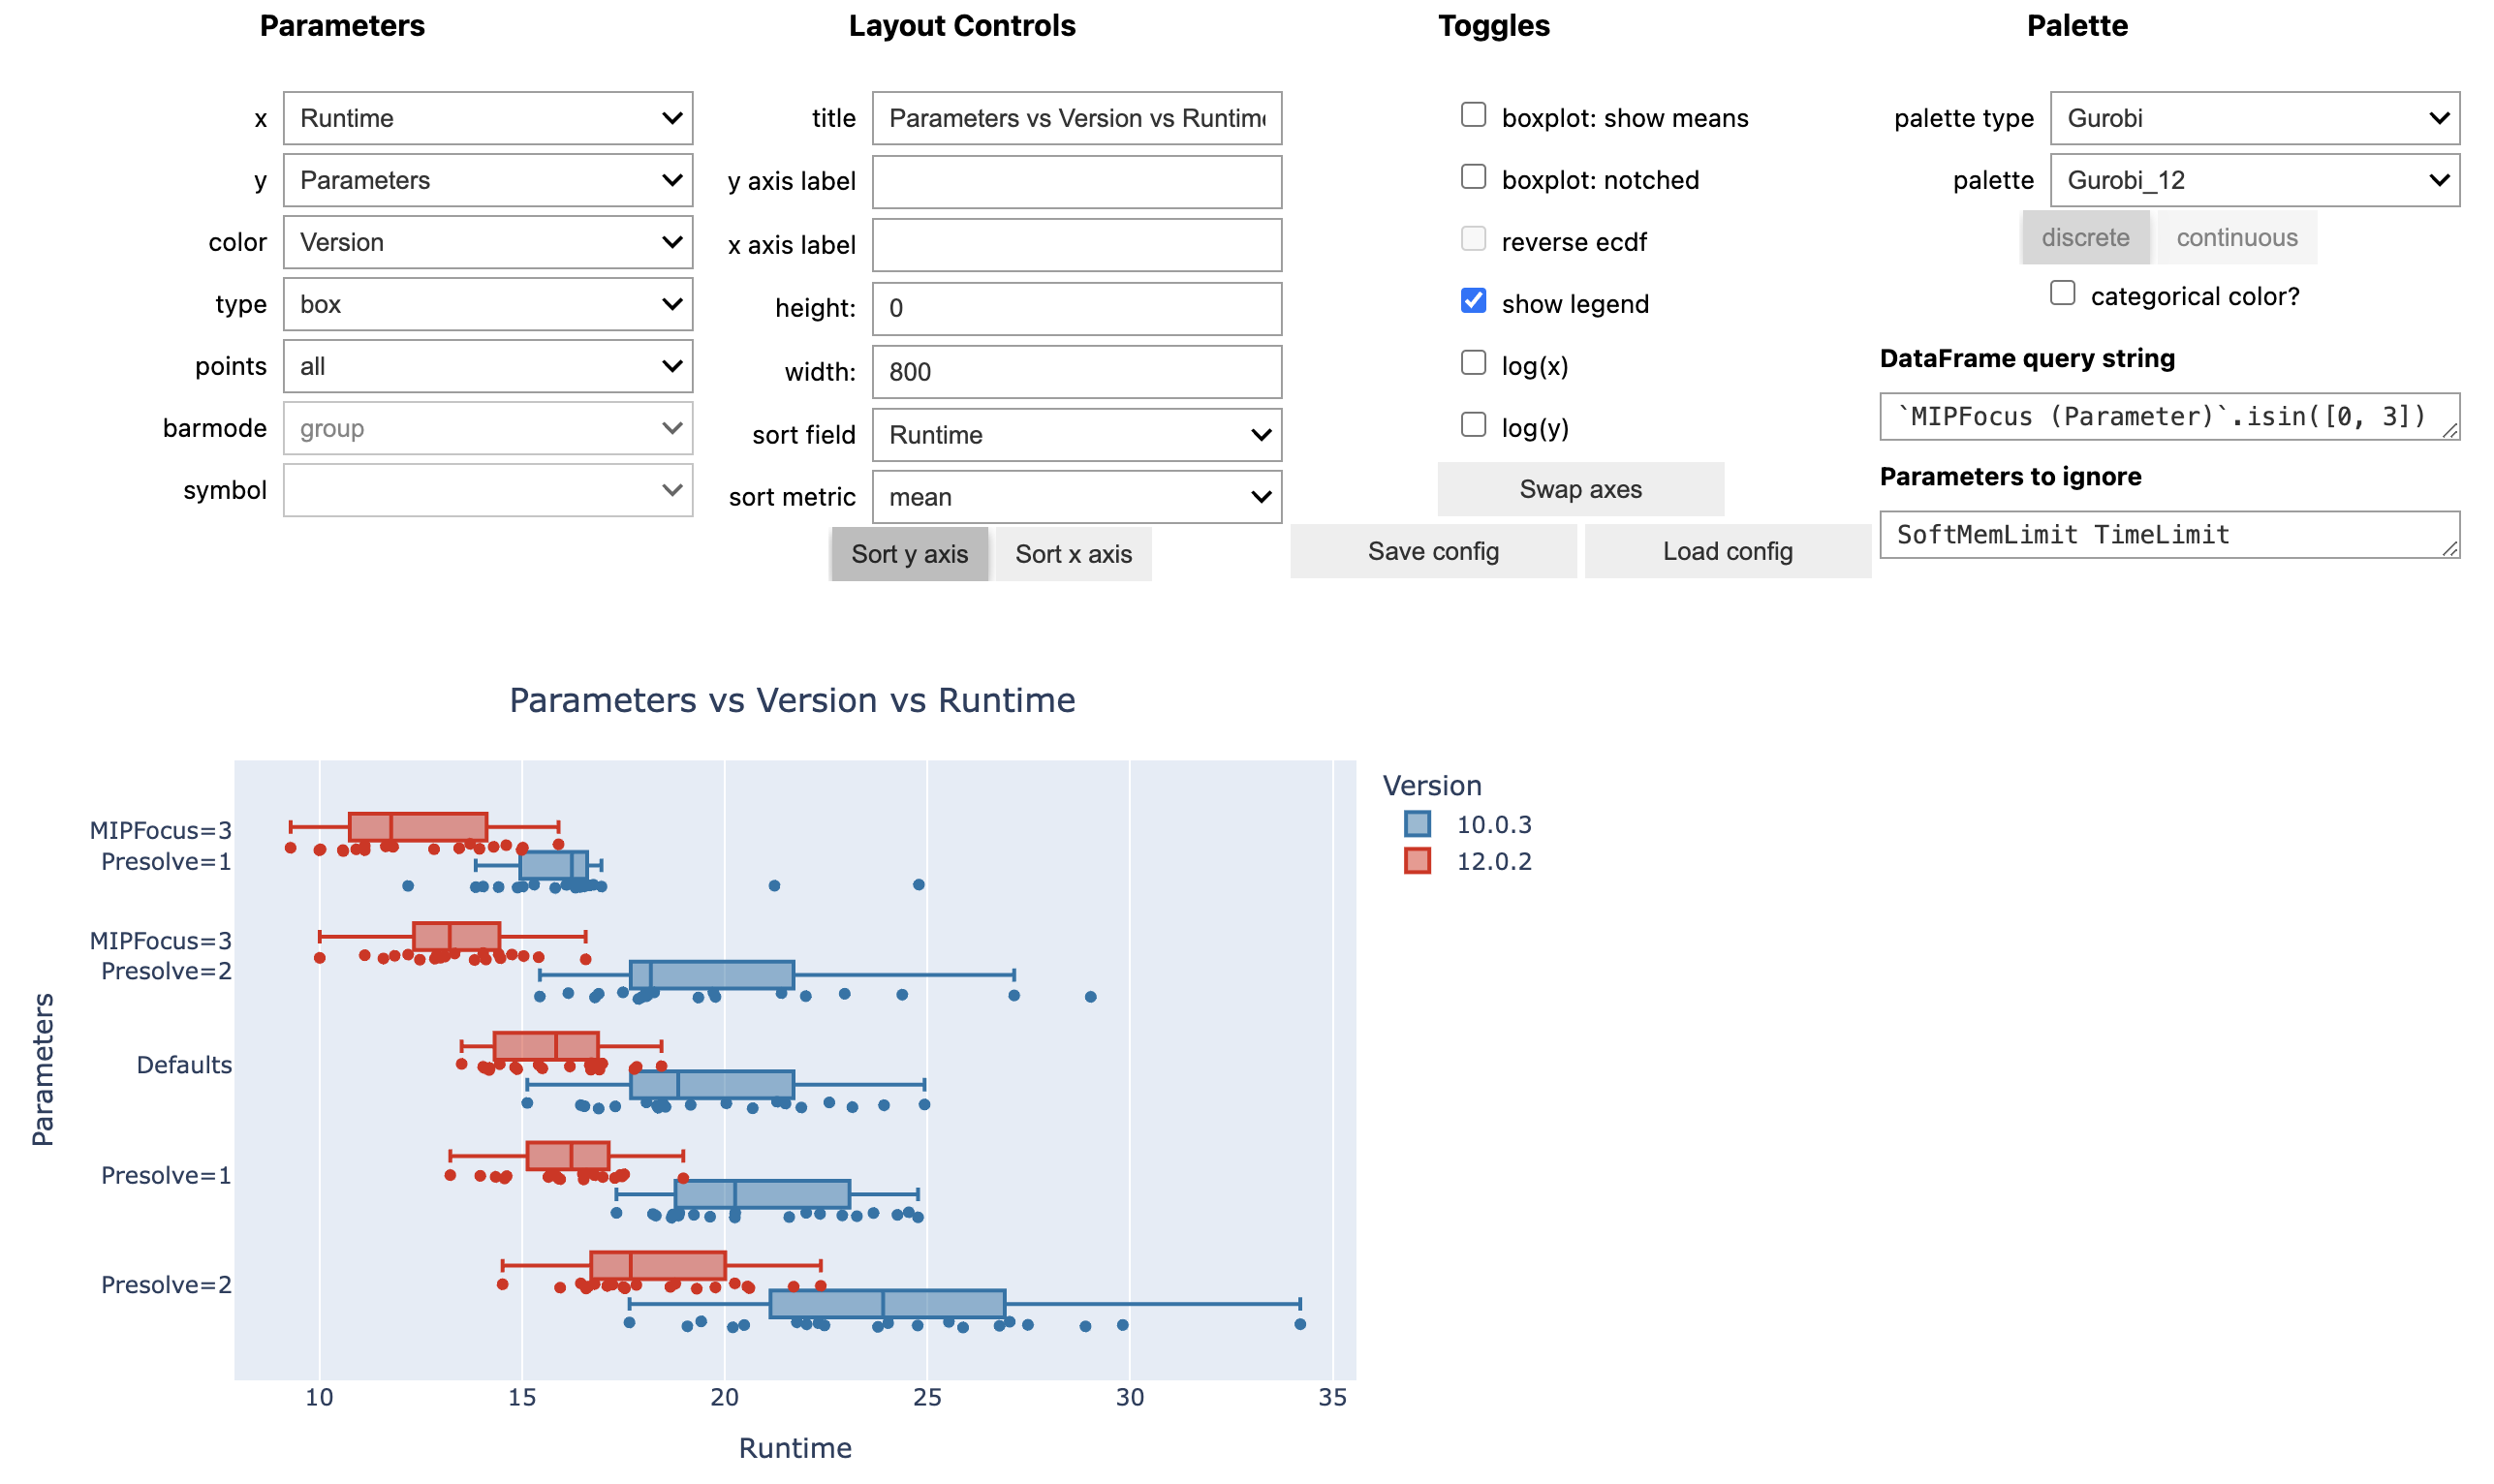Hide version 12.0.2 via its legend swatch
This screenshot has width=2494, height=1484.
(x=1418, y=860)
